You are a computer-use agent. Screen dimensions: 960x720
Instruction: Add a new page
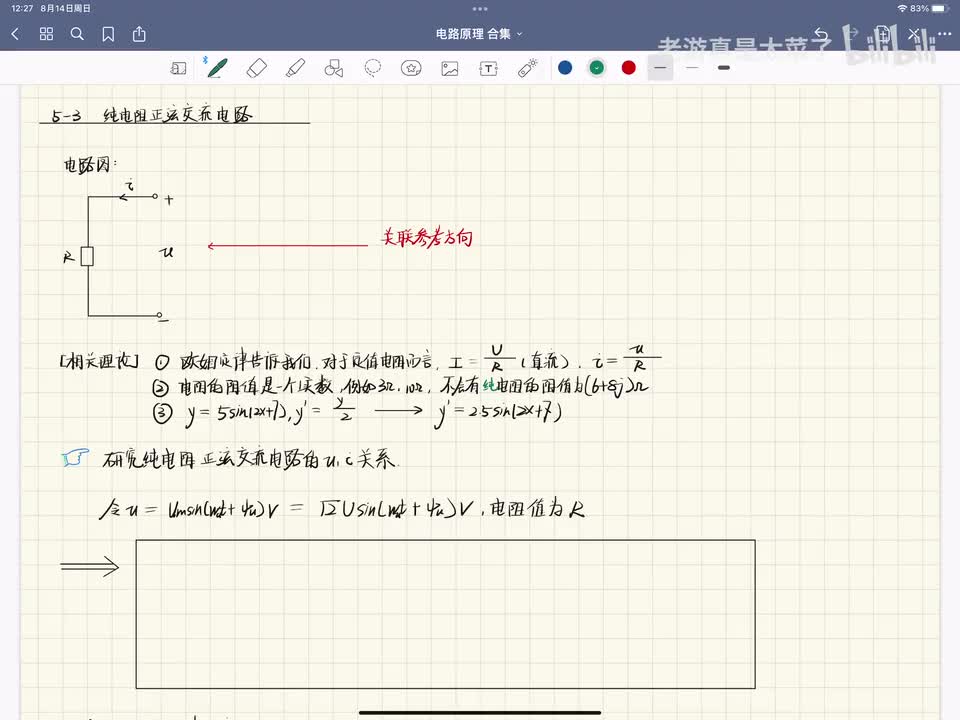pos(883,34)
